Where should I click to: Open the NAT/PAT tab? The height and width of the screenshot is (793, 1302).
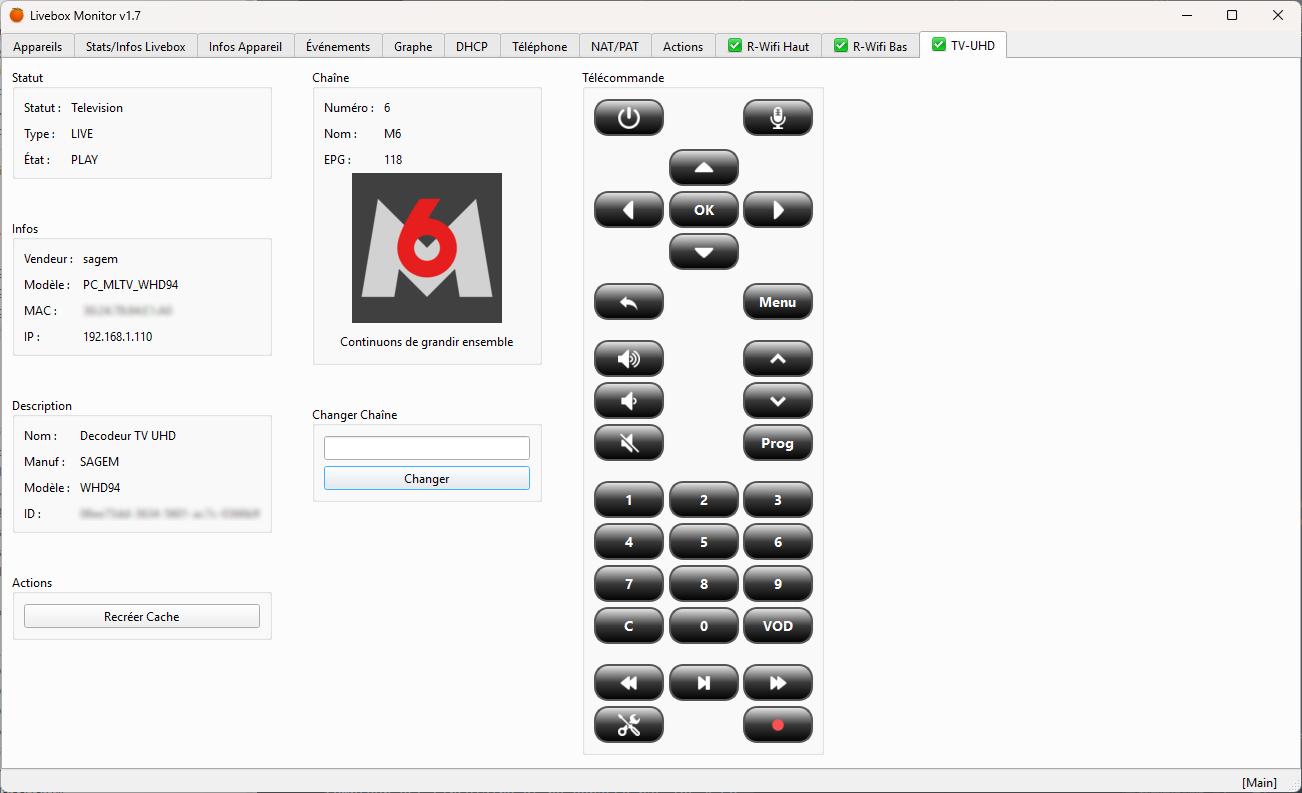[x=615, y=46]
